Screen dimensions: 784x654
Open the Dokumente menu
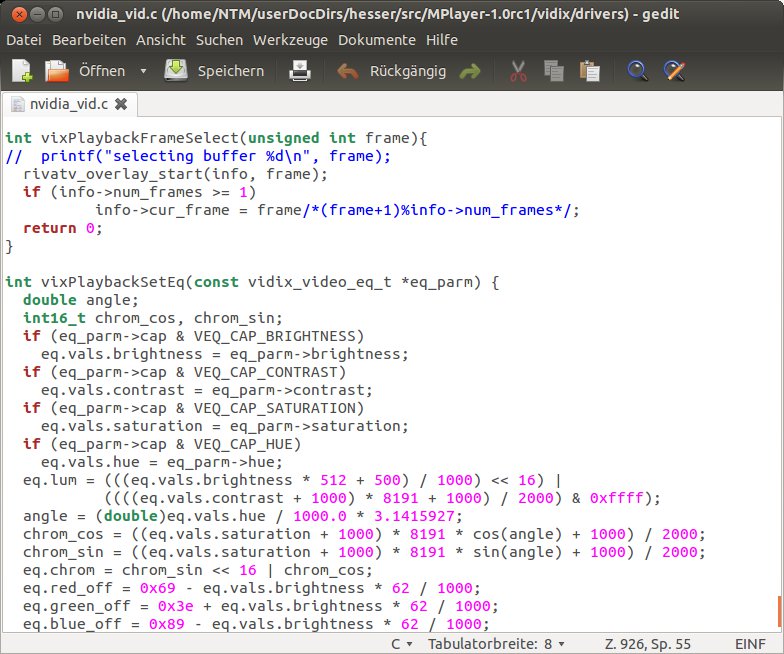point(377,40)
